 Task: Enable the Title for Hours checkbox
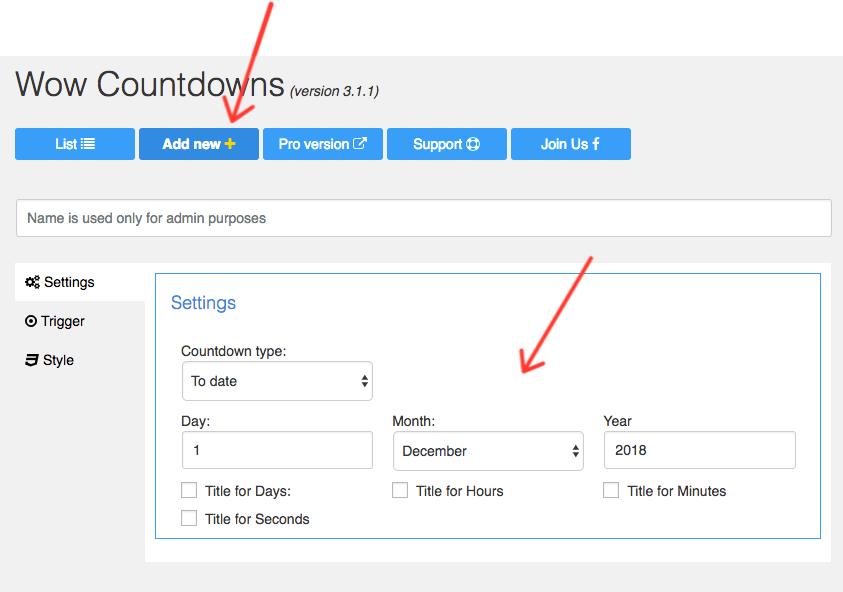tap(400, 490)
